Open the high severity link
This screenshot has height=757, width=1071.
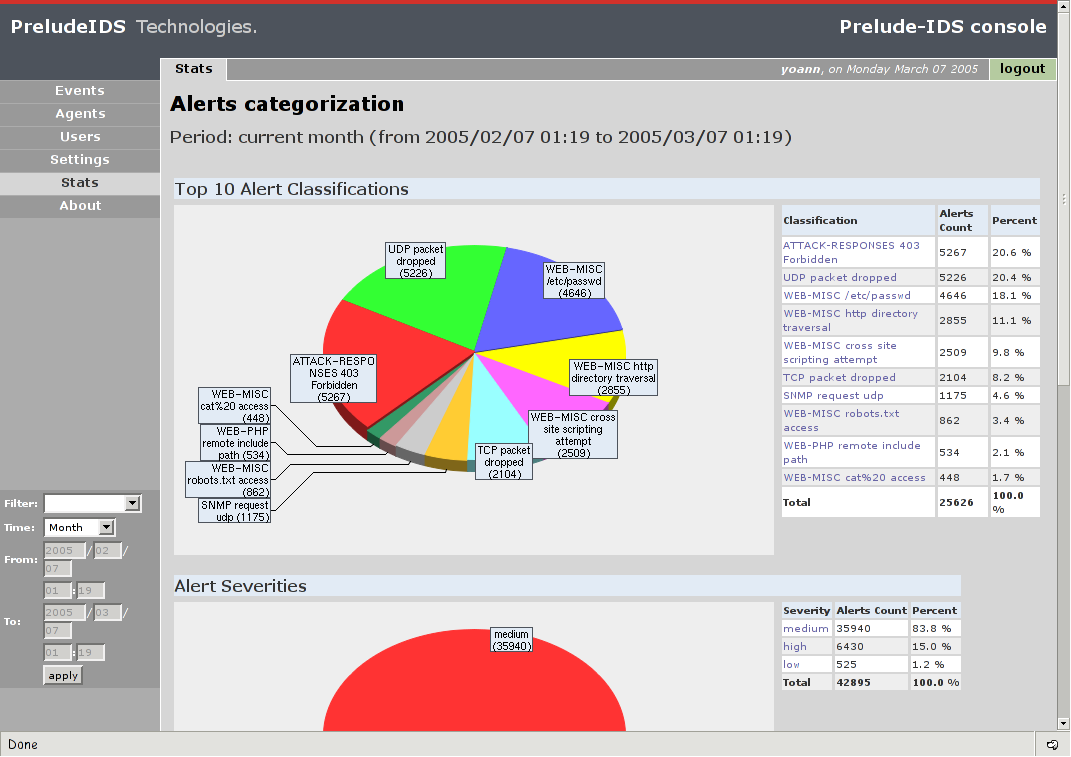point(794,646)
